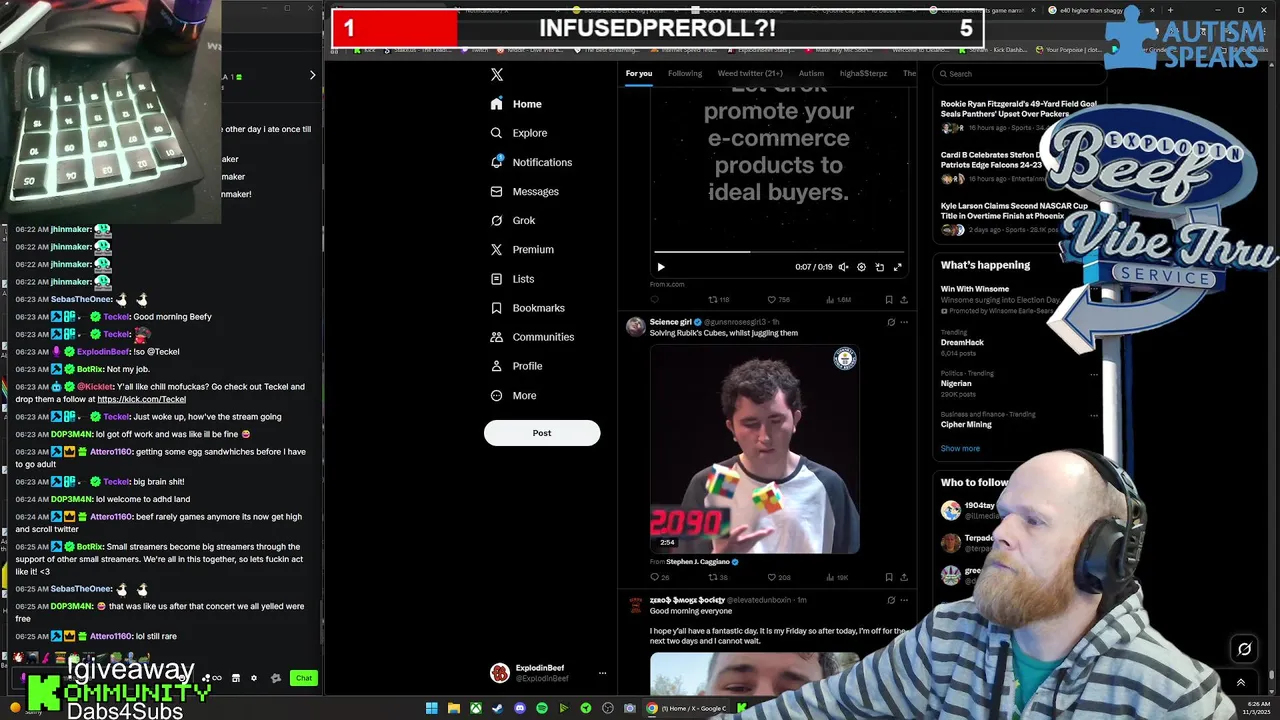Collapse the Kick chat panel arrow
1280x720 pixels.
(x=312, y=75)
